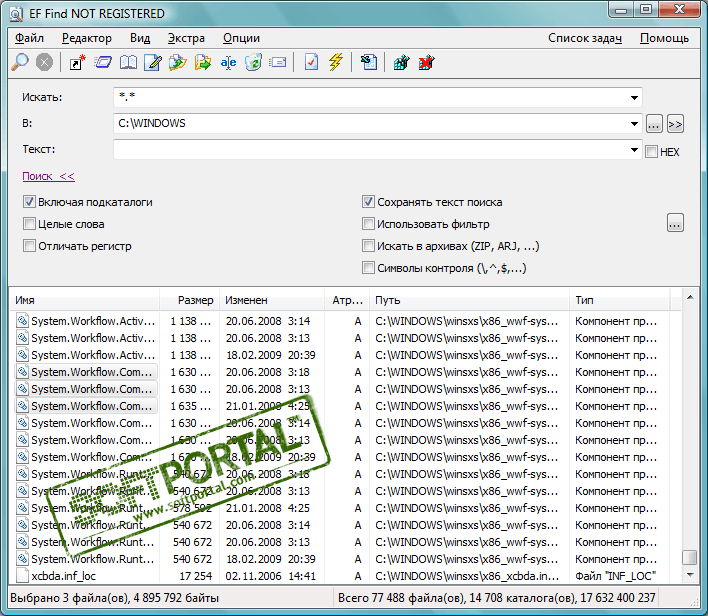708x616 pixels.
Task: Click the results scroll down arrow
Action: pos(689,574)
